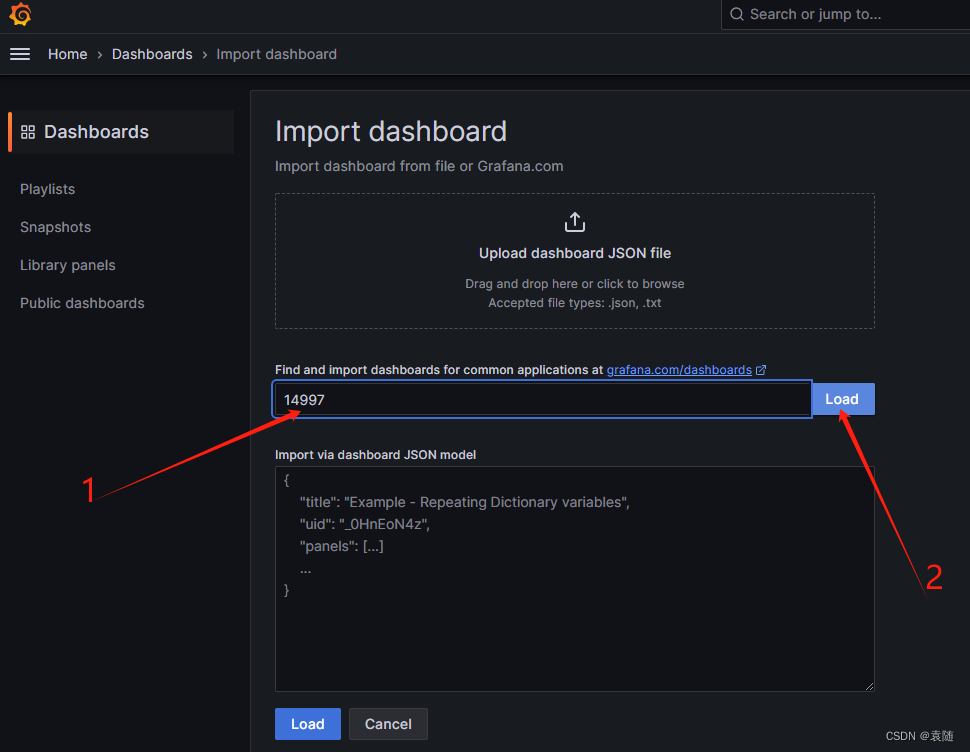
Task: Open Public dashboards from the sidebar
Action: tap(82, 303)
